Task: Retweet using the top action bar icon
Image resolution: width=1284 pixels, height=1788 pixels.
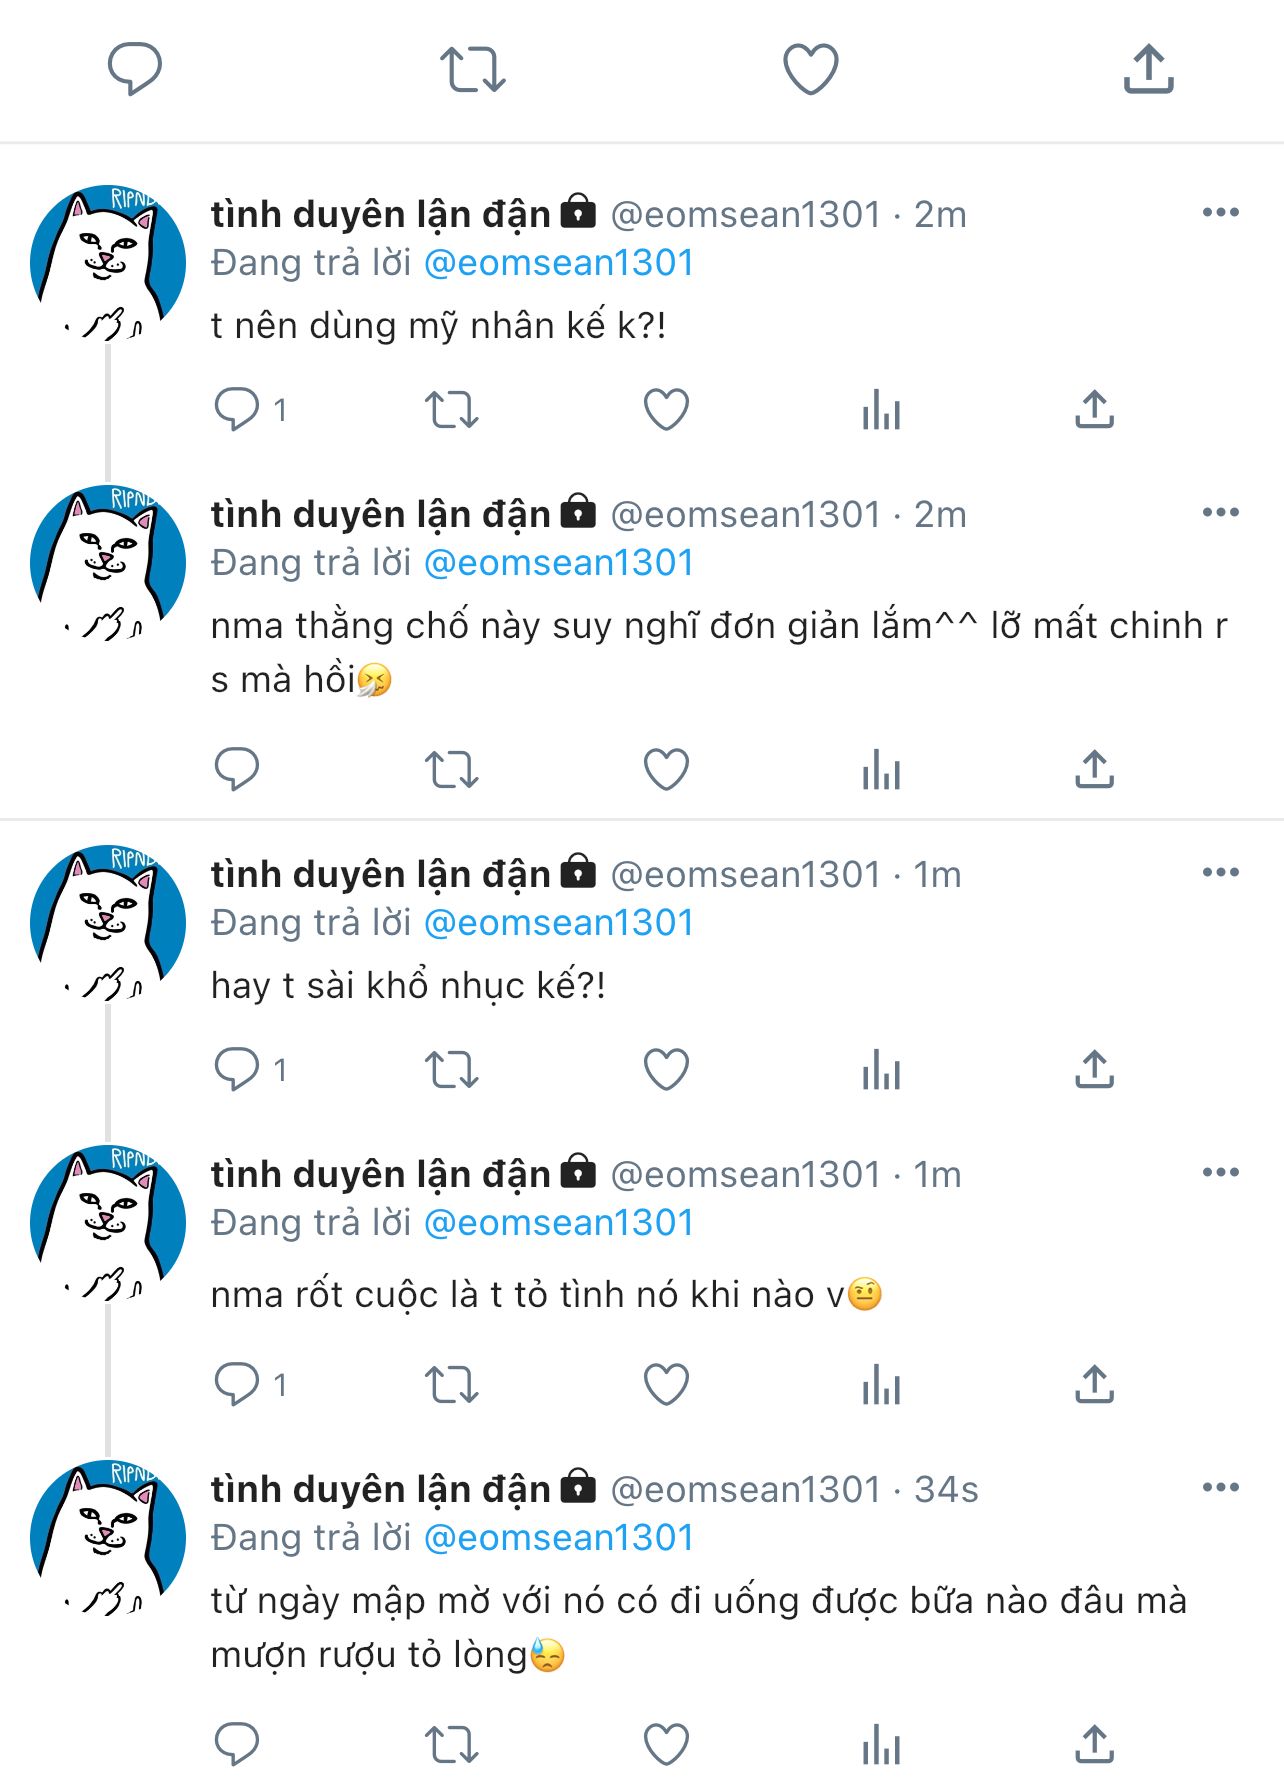Action: coord(473,69)
